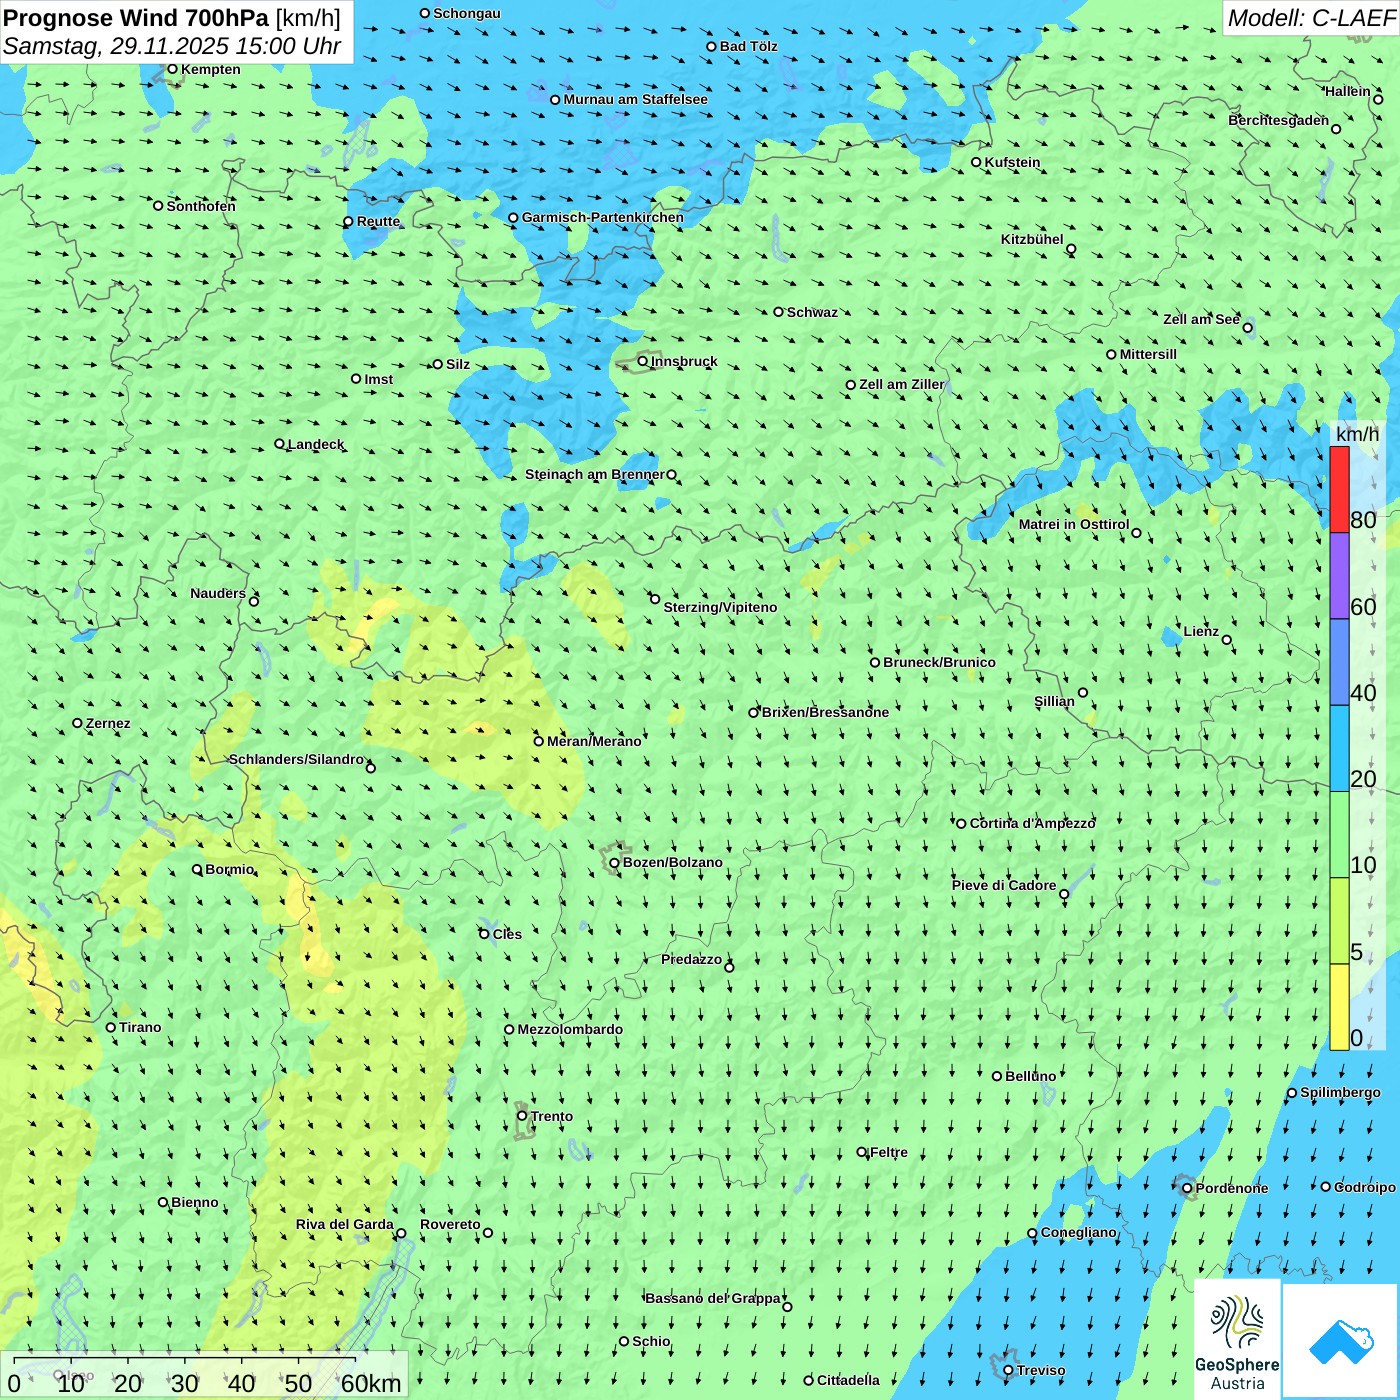Screen dimensions: 1400x1400
Task: Select the Bassano del Grappa label
Action: click(x=713, y=1298)
